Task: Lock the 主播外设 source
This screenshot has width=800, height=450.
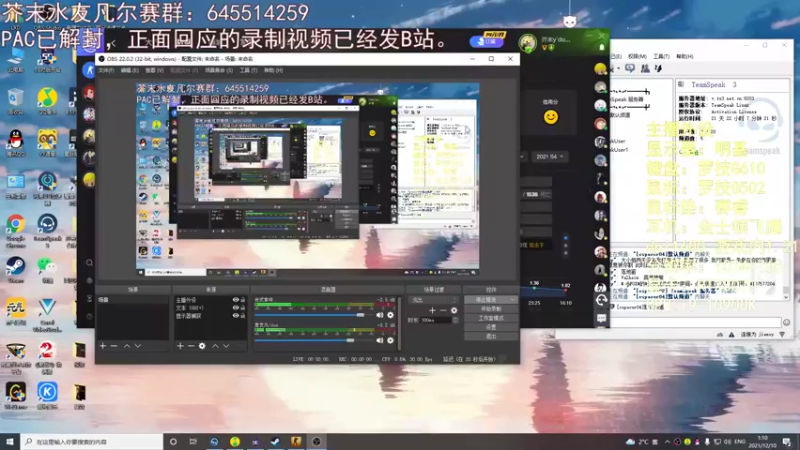Action: (x=243, y=300)
